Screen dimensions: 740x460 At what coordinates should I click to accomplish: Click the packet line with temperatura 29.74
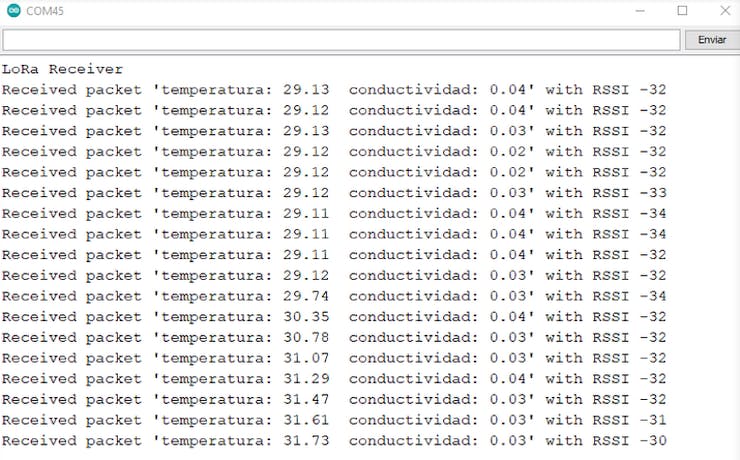[x=333, y=296]
